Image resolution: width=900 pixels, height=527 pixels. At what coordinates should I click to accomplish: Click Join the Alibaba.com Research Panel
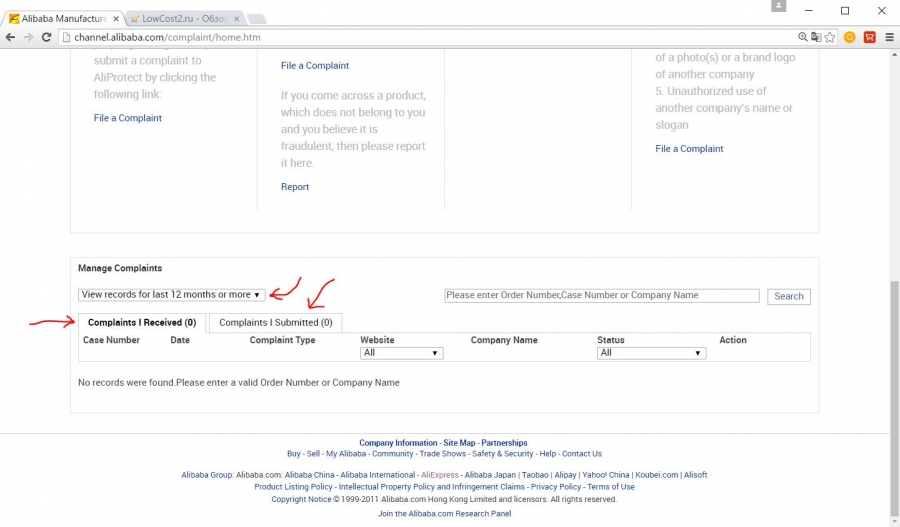444,514
